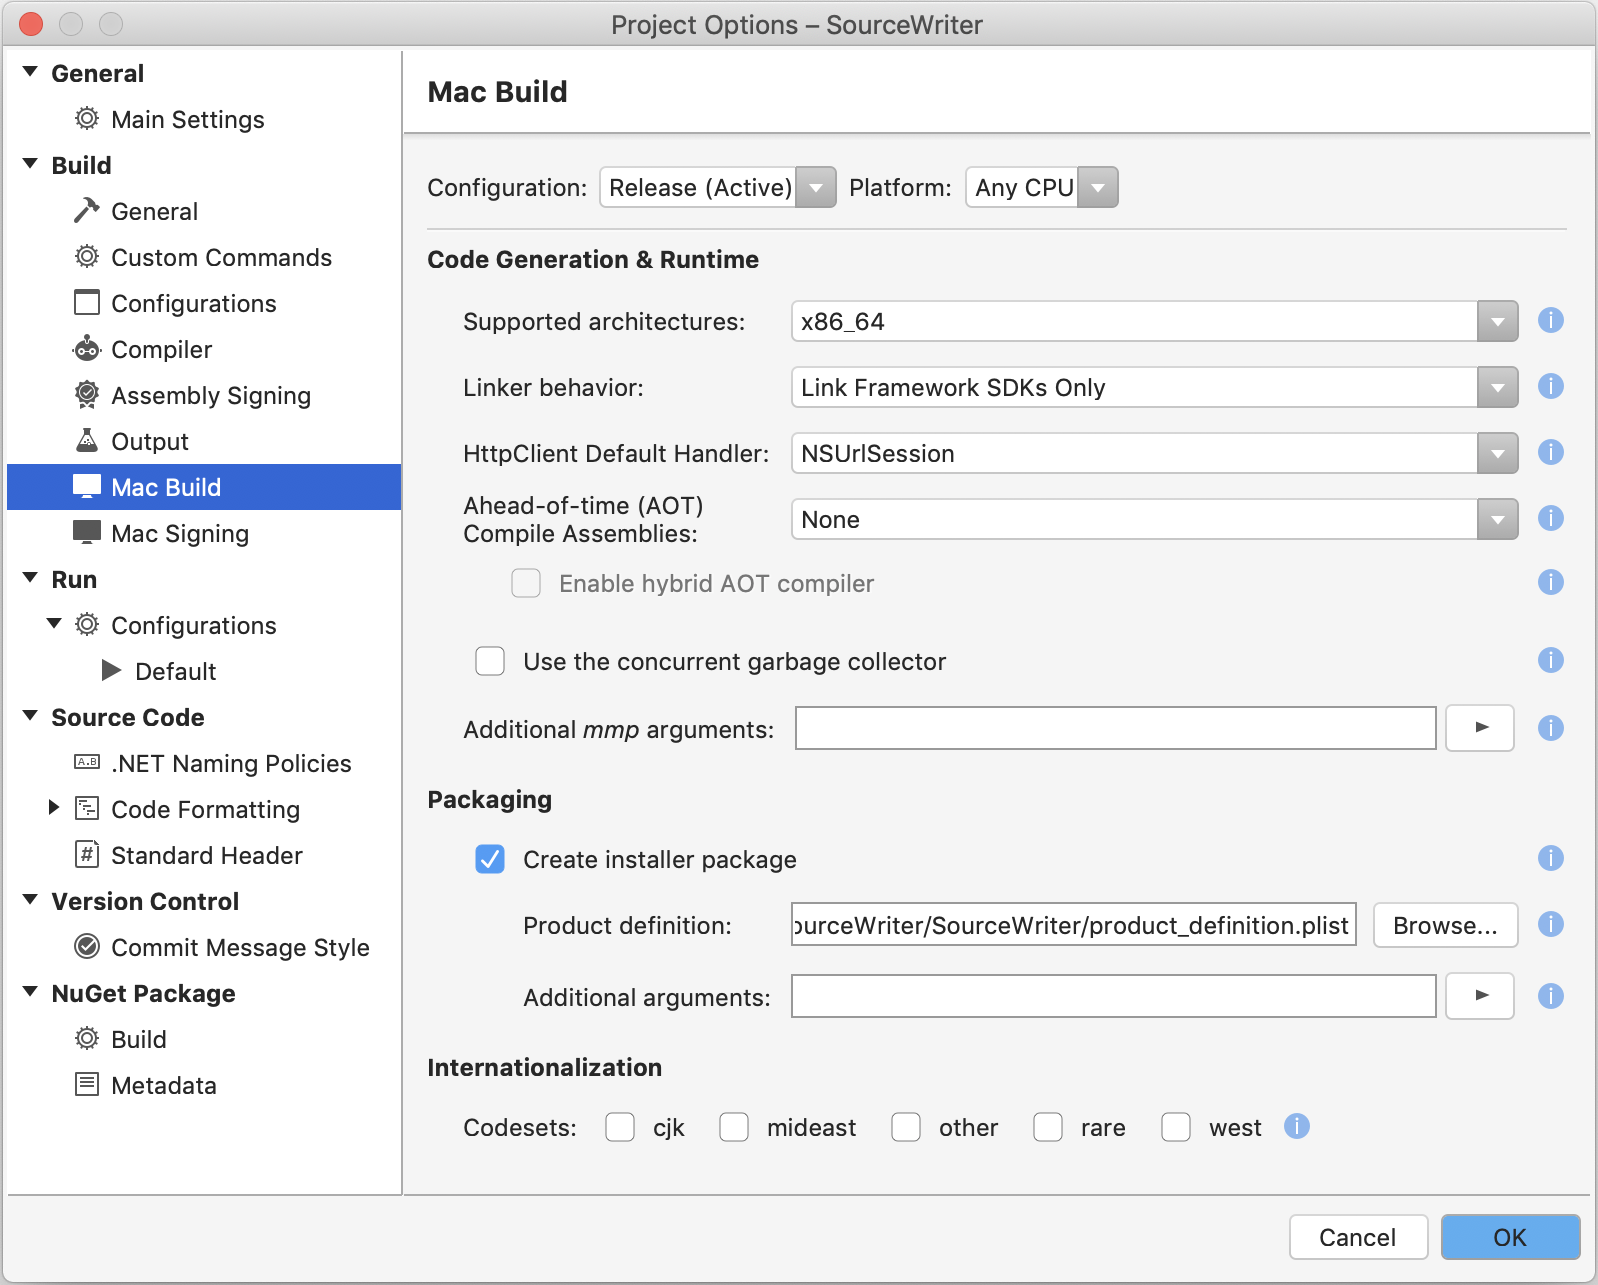Select Mac Signing in the sidebar
The image size is (1598, 1285).
tap(180, 533)
